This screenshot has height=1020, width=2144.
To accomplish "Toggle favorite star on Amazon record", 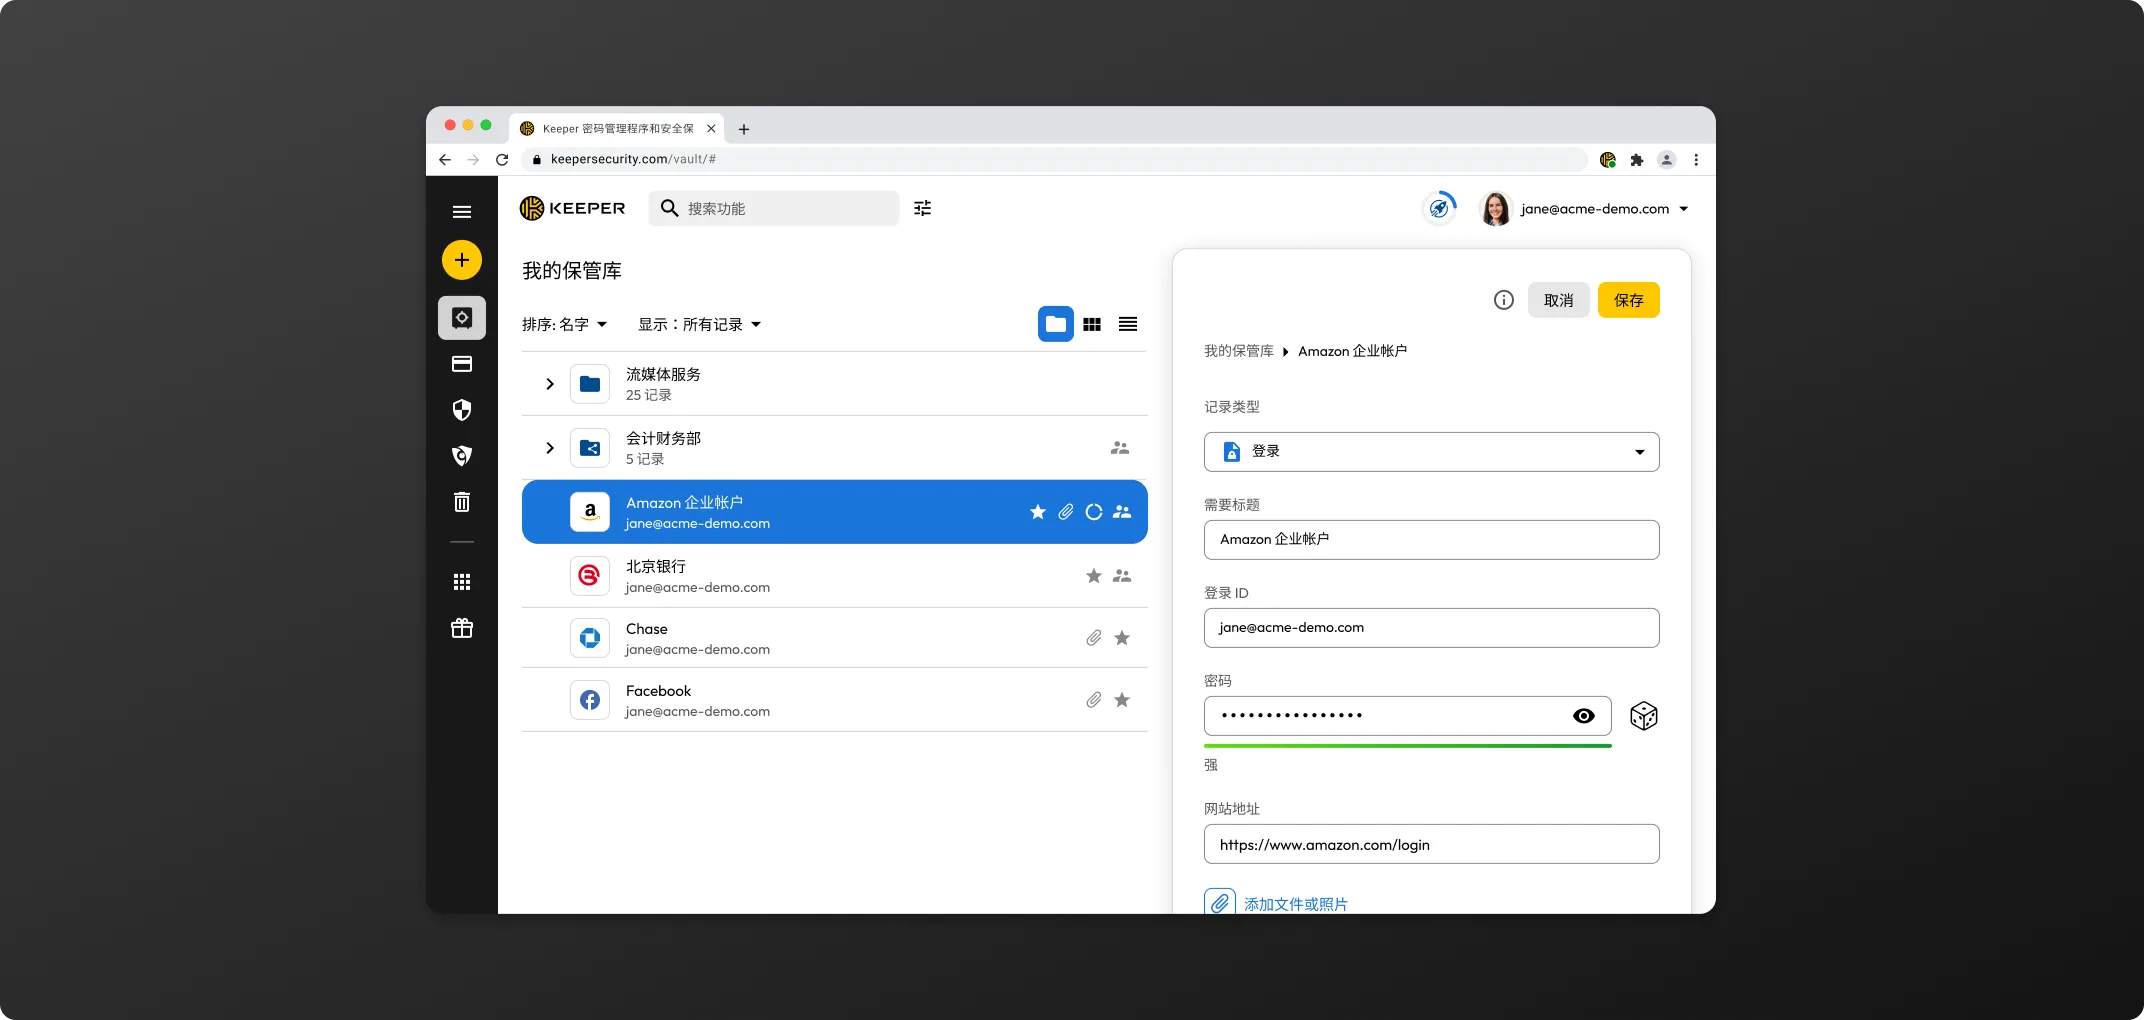I will tap(1038, 512).
